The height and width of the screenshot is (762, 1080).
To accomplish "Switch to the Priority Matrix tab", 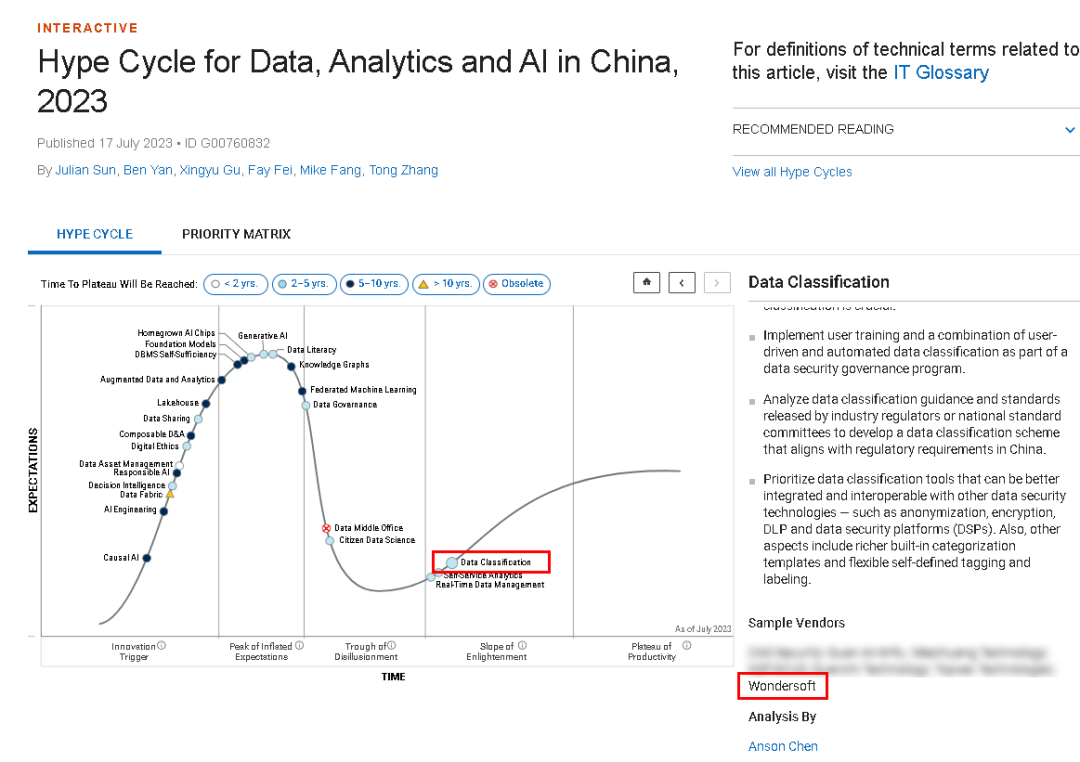I will click(x=236, y=234).
